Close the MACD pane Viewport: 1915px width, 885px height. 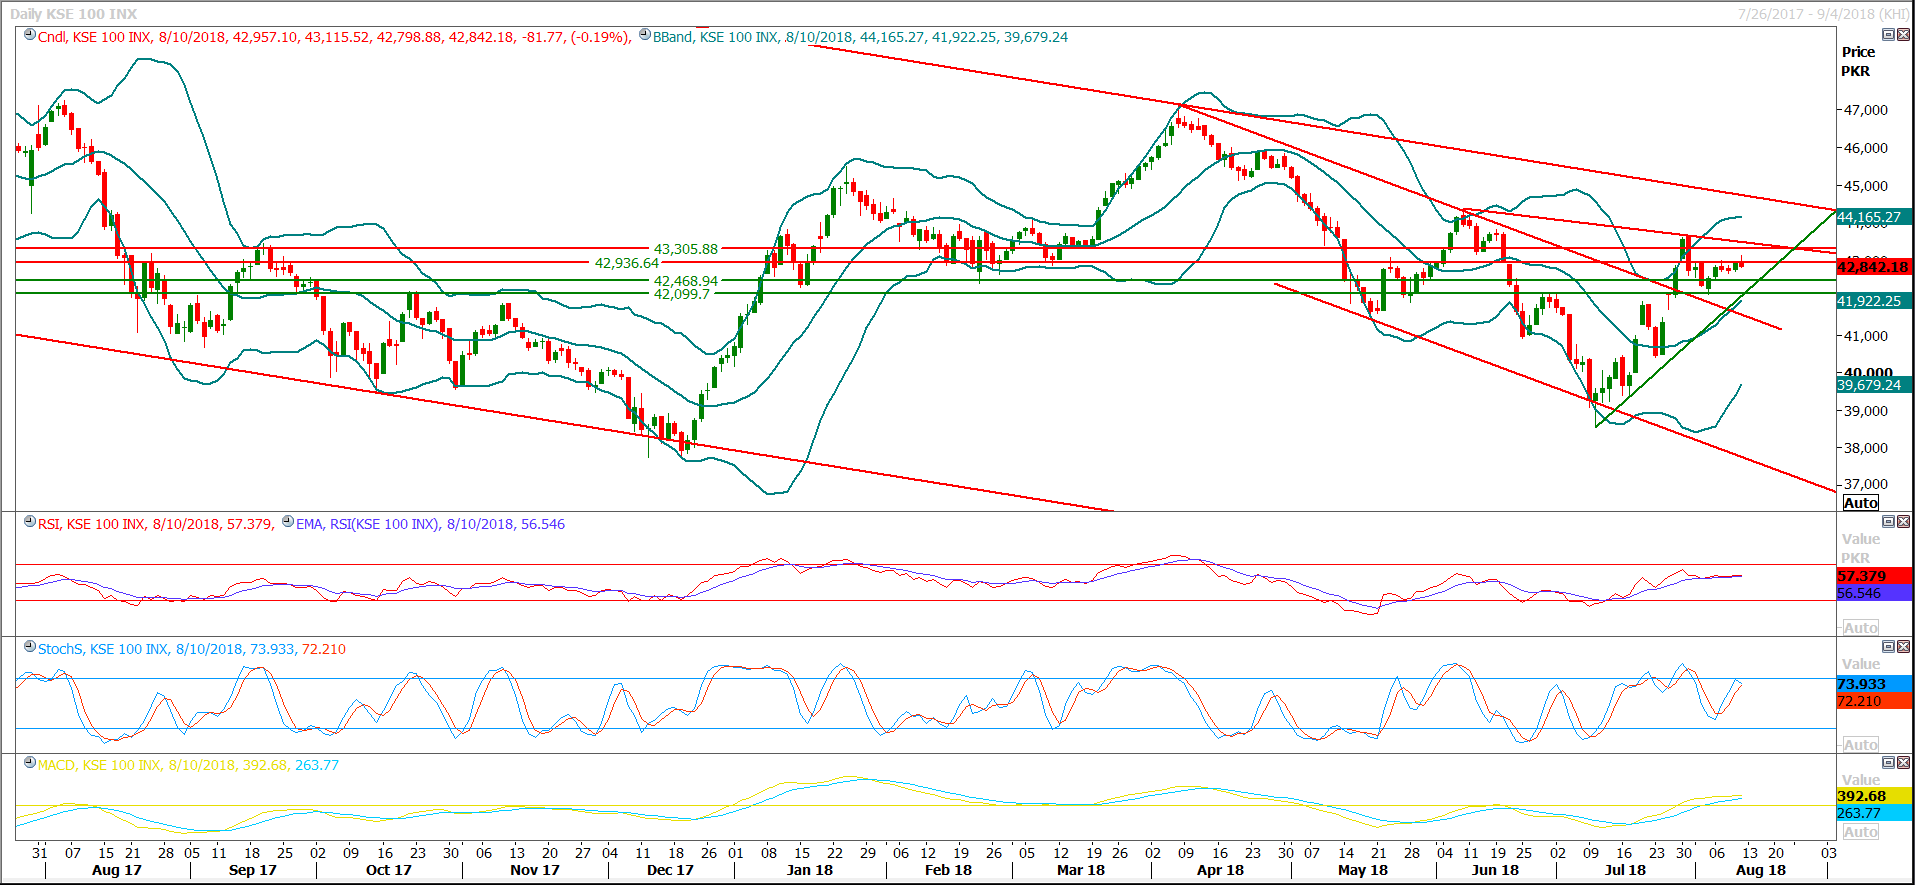[1903, 763]
